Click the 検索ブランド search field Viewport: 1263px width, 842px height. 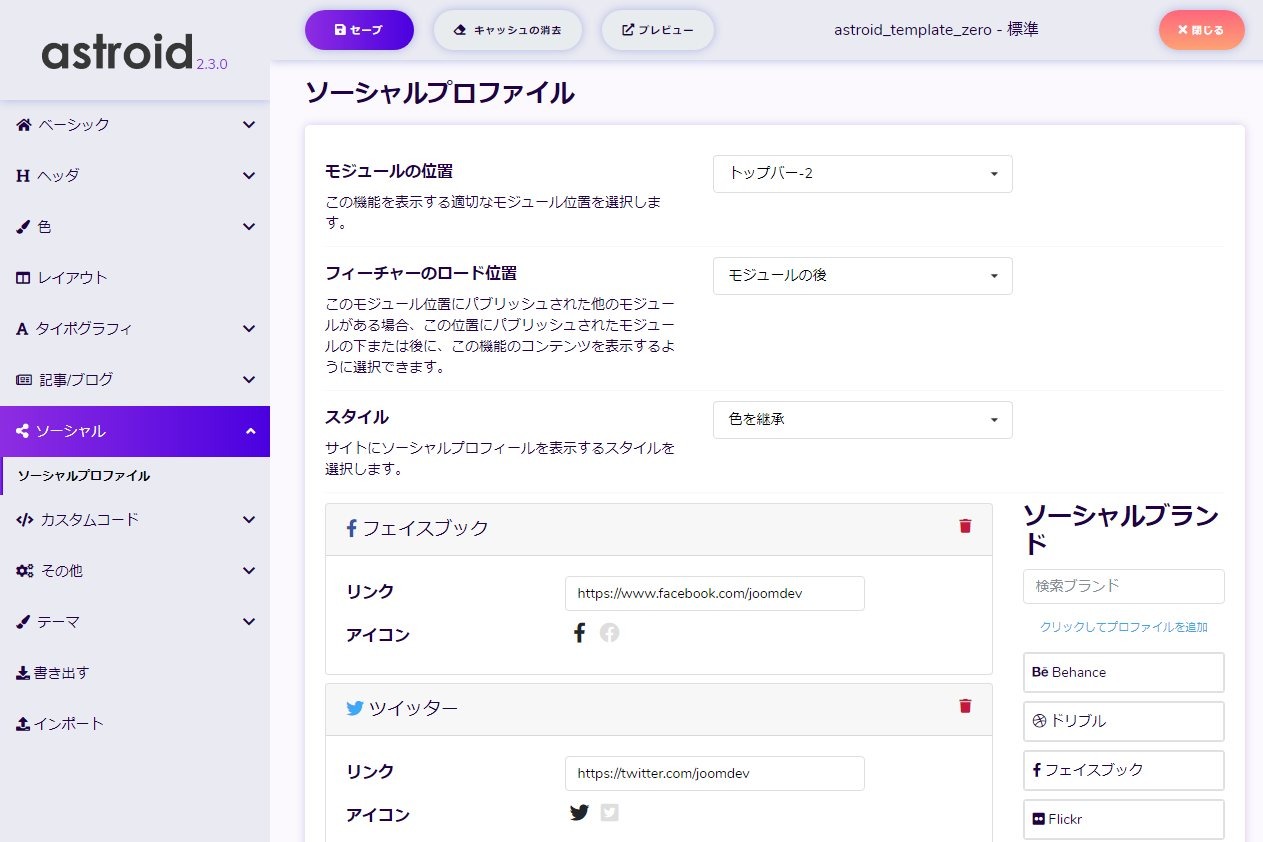(1123, 586)
